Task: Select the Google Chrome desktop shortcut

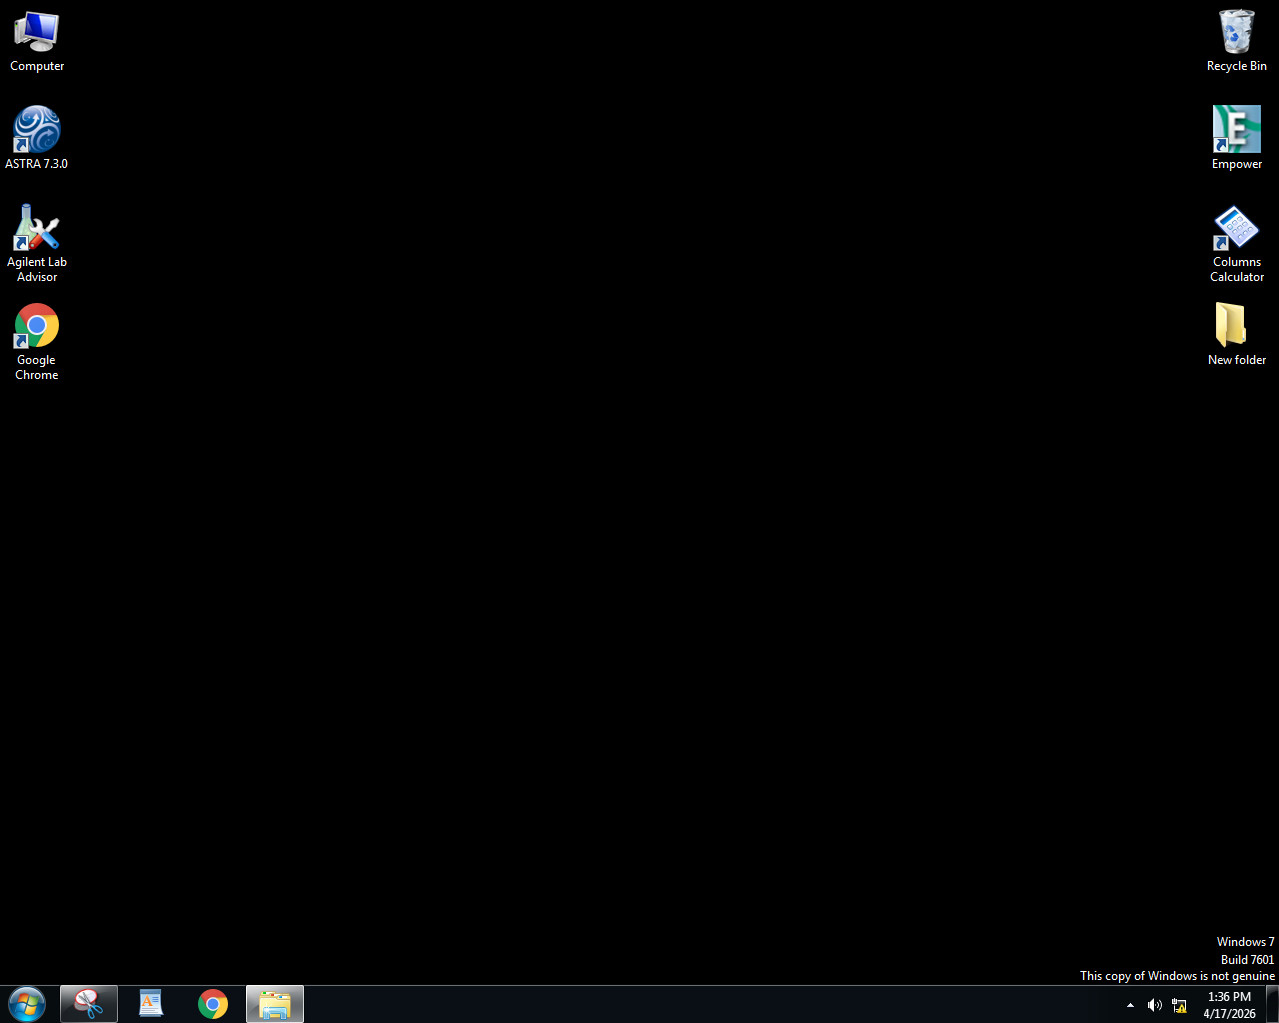Action: click(x=37, y=341)
